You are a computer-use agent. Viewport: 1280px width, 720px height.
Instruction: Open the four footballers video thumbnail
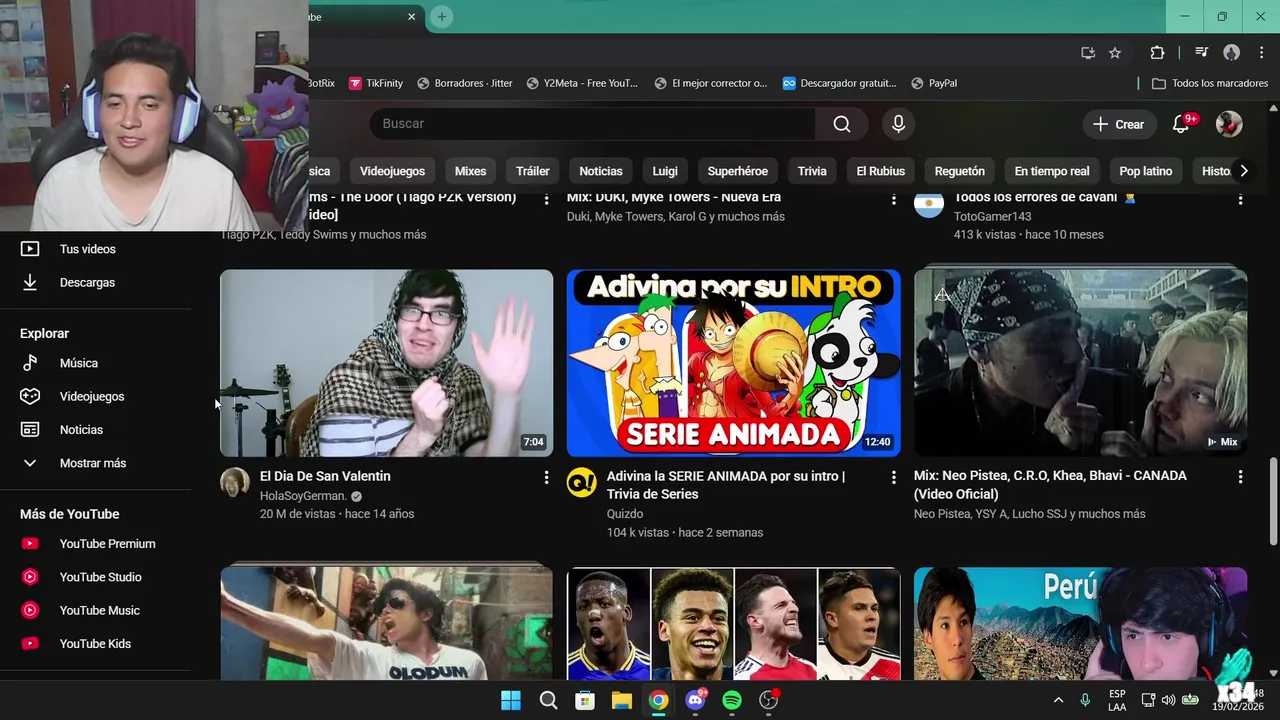pyautogui.click(x=733, y=624)
